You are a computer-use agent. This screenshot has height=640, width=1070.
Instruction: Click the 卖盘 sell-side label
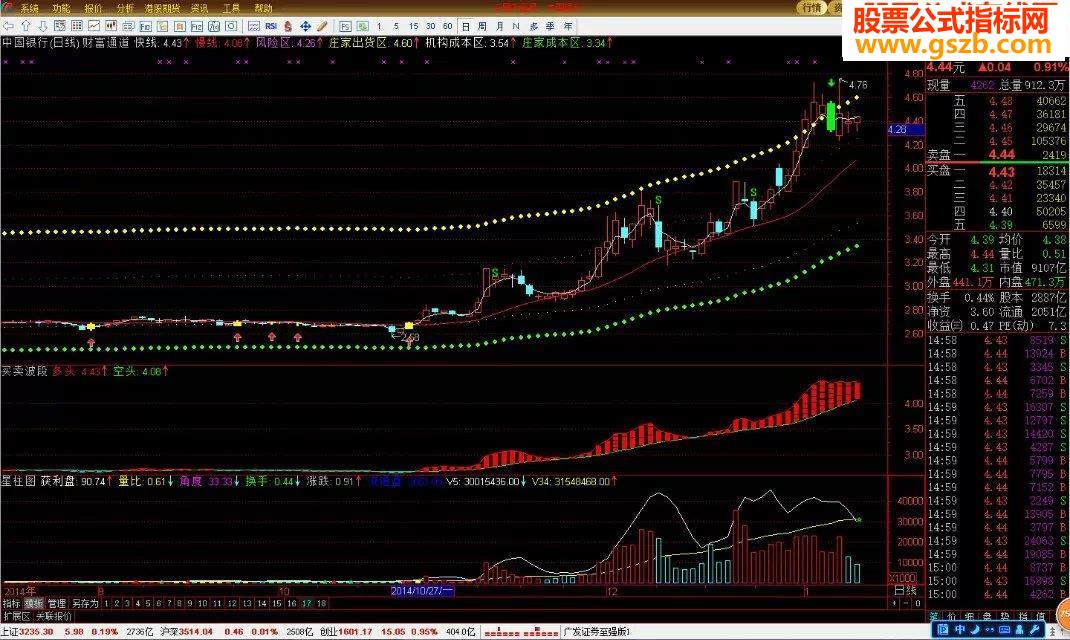[x=938, y=155]
